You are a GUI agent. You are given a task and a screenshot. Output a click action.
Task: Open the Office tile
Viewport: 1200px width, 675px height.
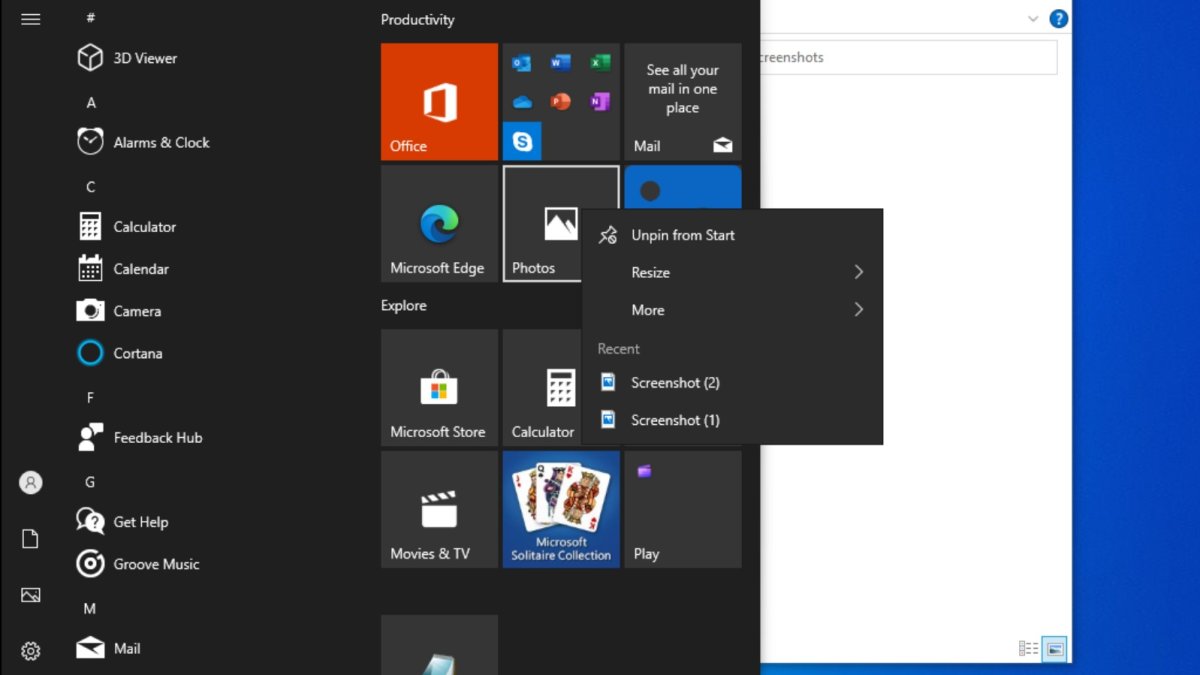(439, 102)
